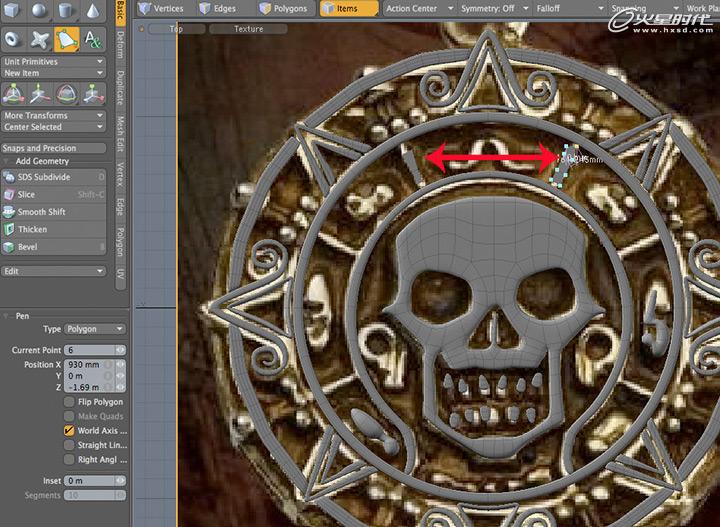Switch to the UV vertical tab

point(120,274)
